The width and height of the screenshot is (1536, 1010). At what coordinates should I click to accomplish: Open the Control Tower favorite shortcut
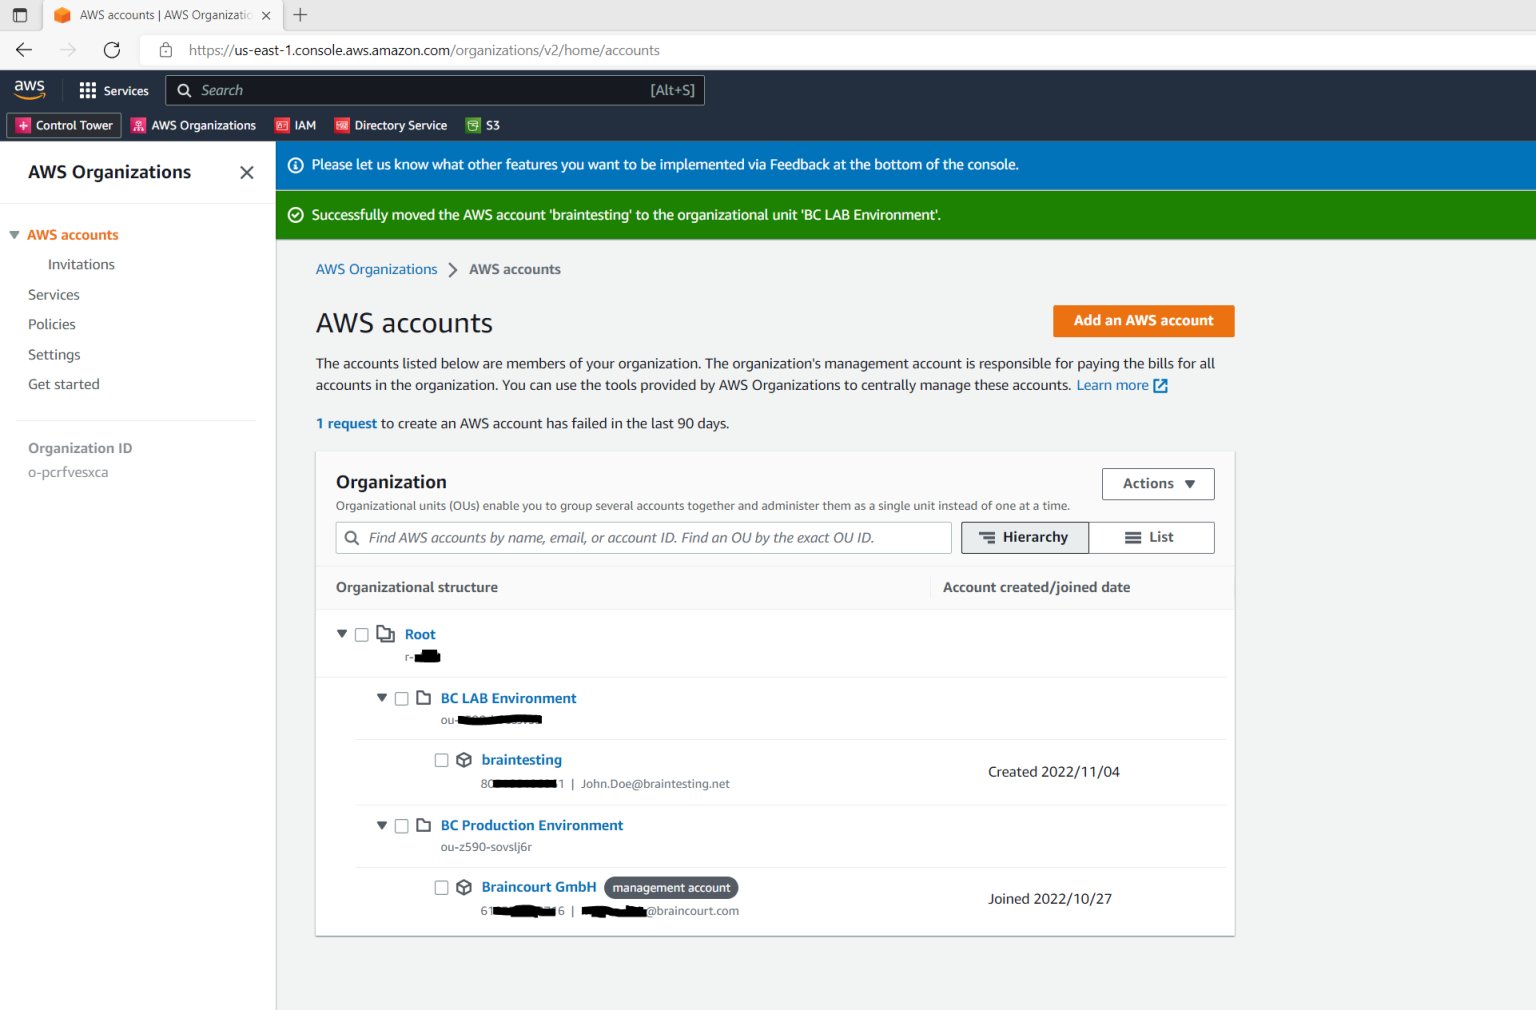click(x=63, y=125)
